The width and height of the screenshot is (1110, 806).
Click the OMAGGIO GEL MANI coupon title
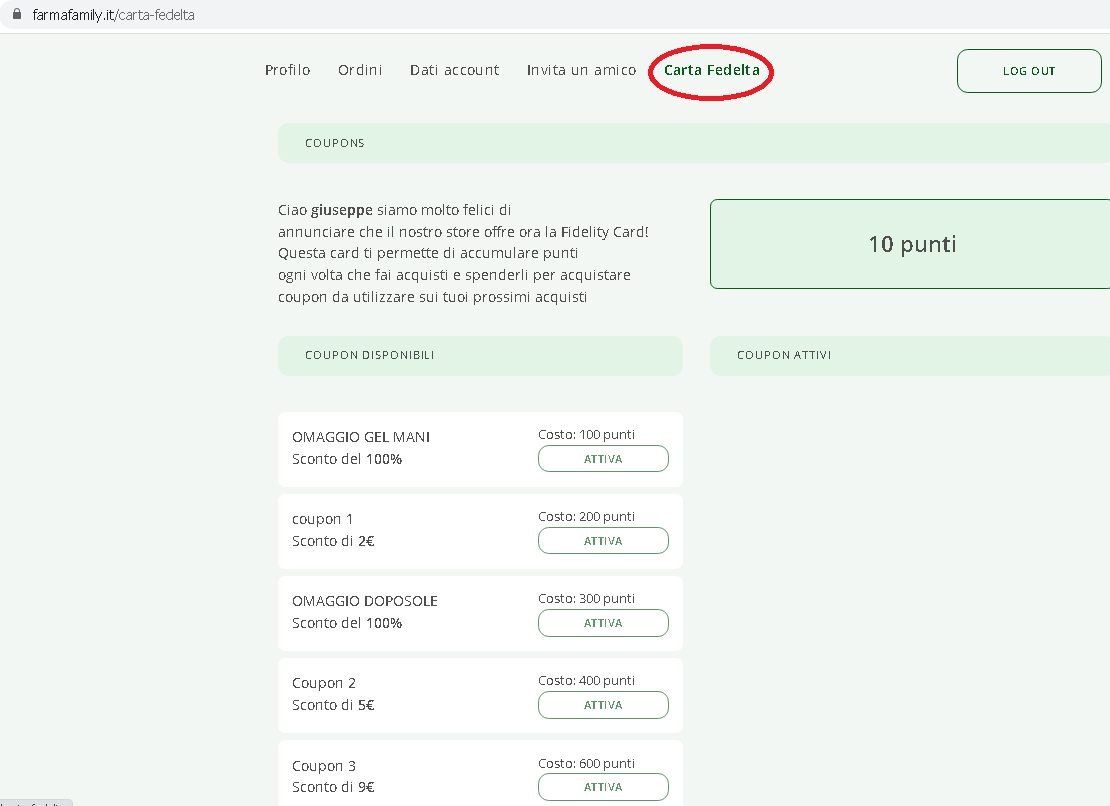361,437
